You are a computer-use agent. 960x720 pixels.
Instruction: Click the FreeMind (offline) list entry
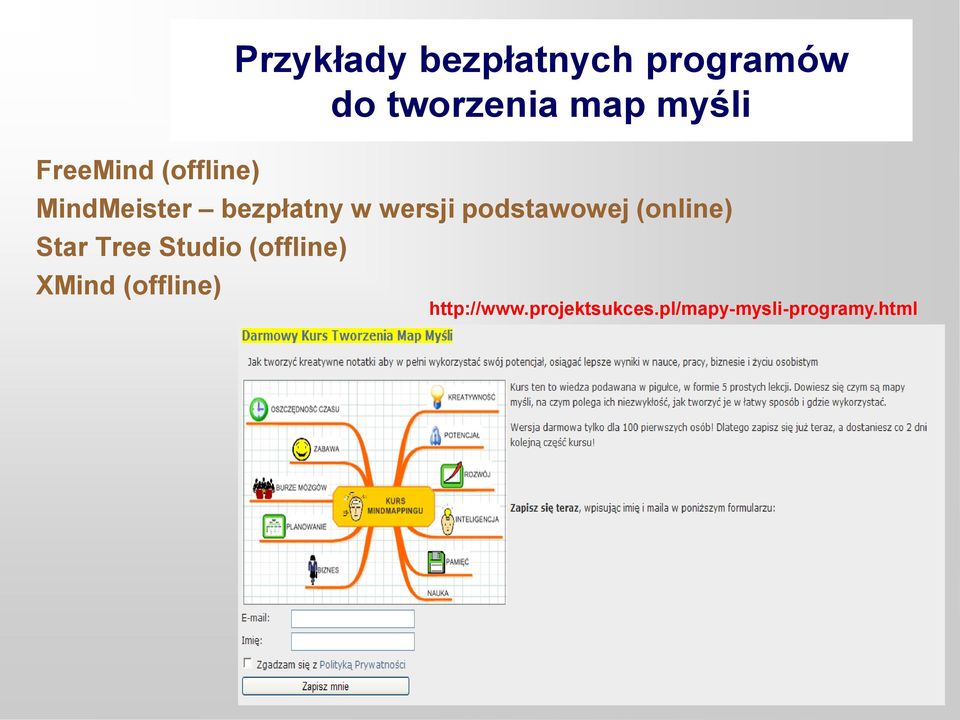[x=148, y=170]
